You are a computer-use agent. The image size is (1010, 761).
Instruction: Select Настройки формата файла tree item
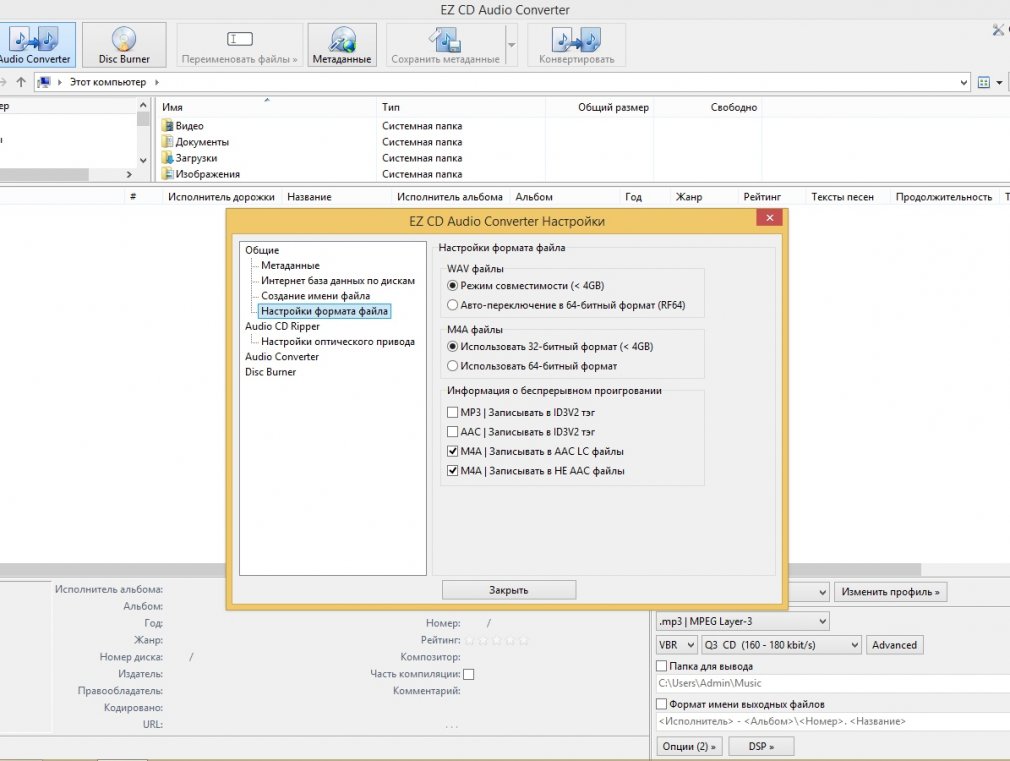[324, 311]
